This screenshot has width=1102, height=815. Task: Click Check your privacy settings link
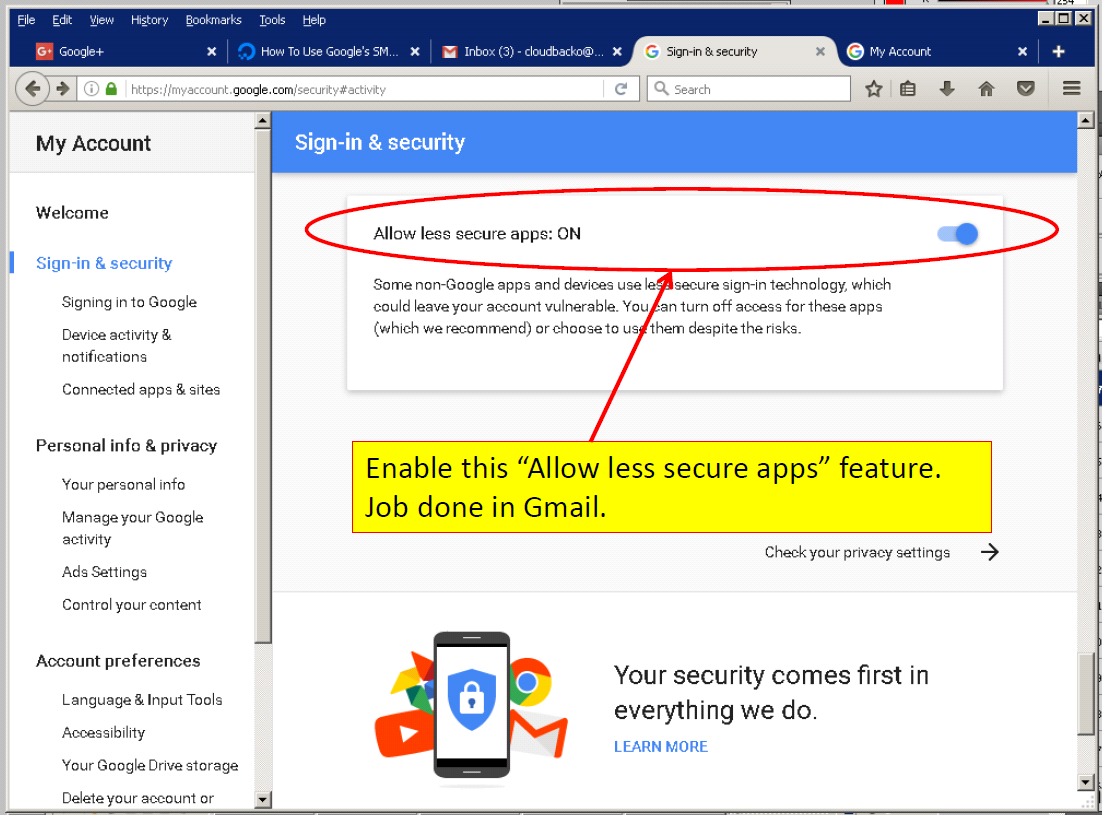857,552
